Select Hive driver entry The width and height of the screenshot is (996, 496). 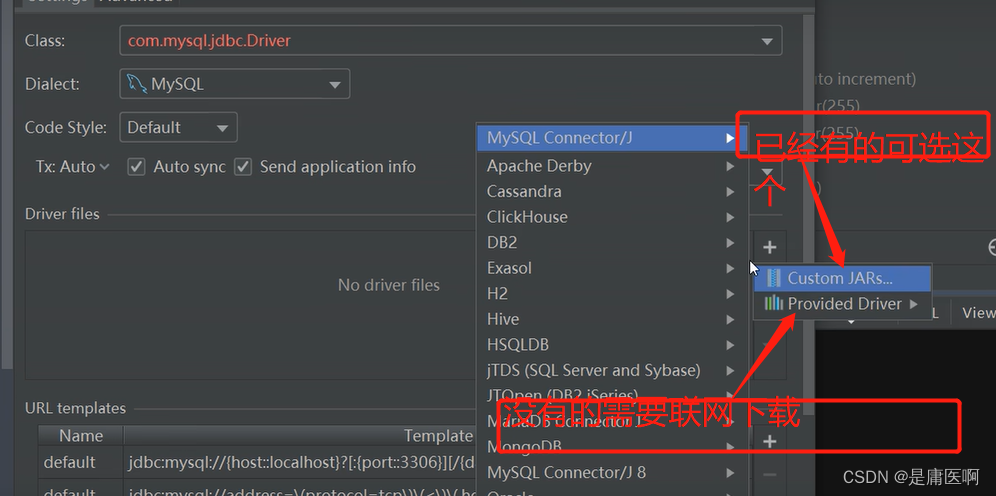[x=612, y=319]
